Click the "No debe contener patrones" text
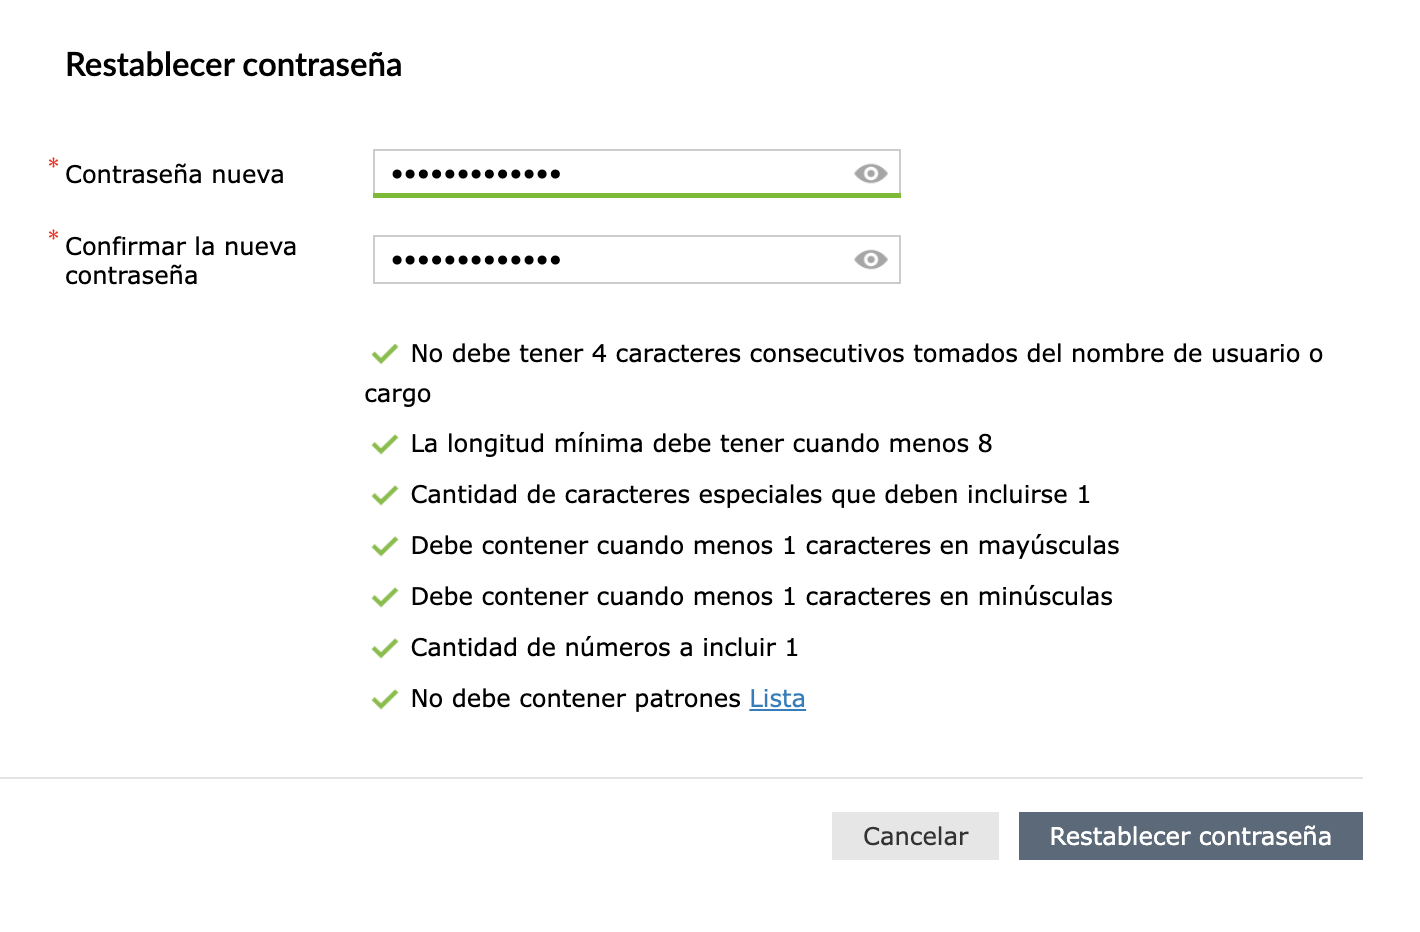The width and height of the screenshot is (1420, 932). (x=575, y=698)
